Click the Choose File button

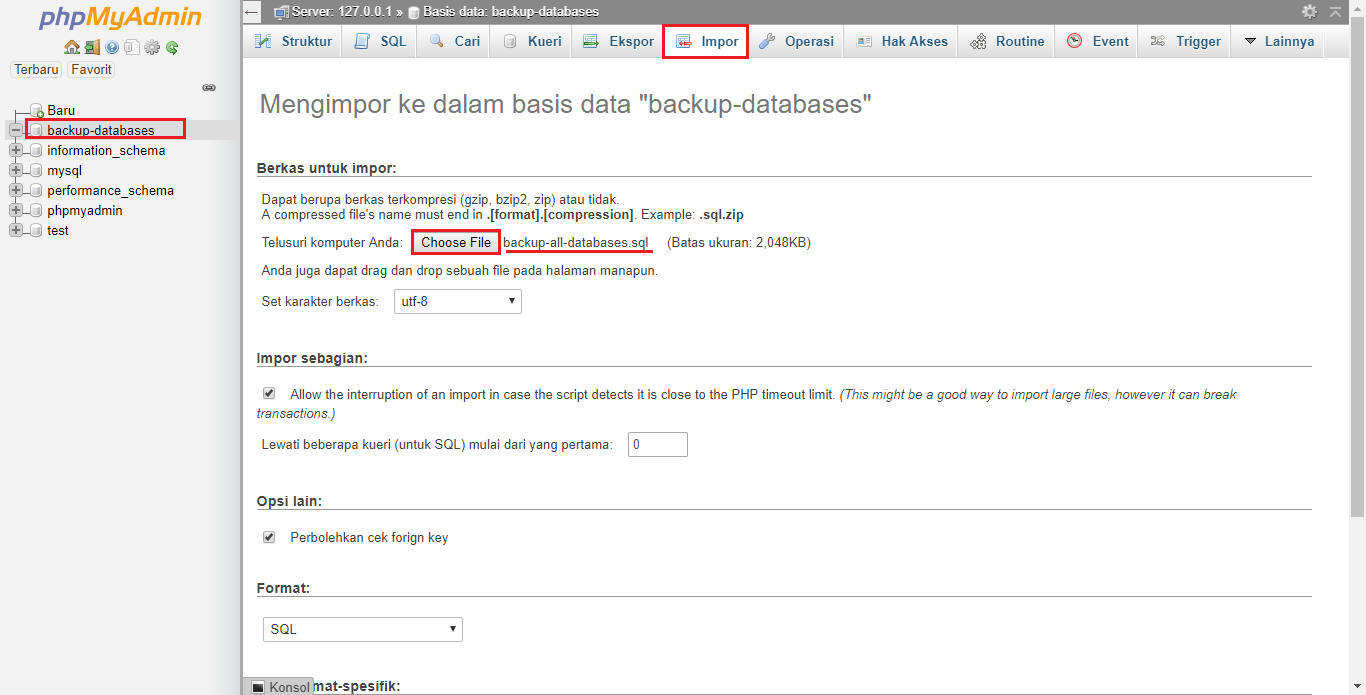point(455,242)
